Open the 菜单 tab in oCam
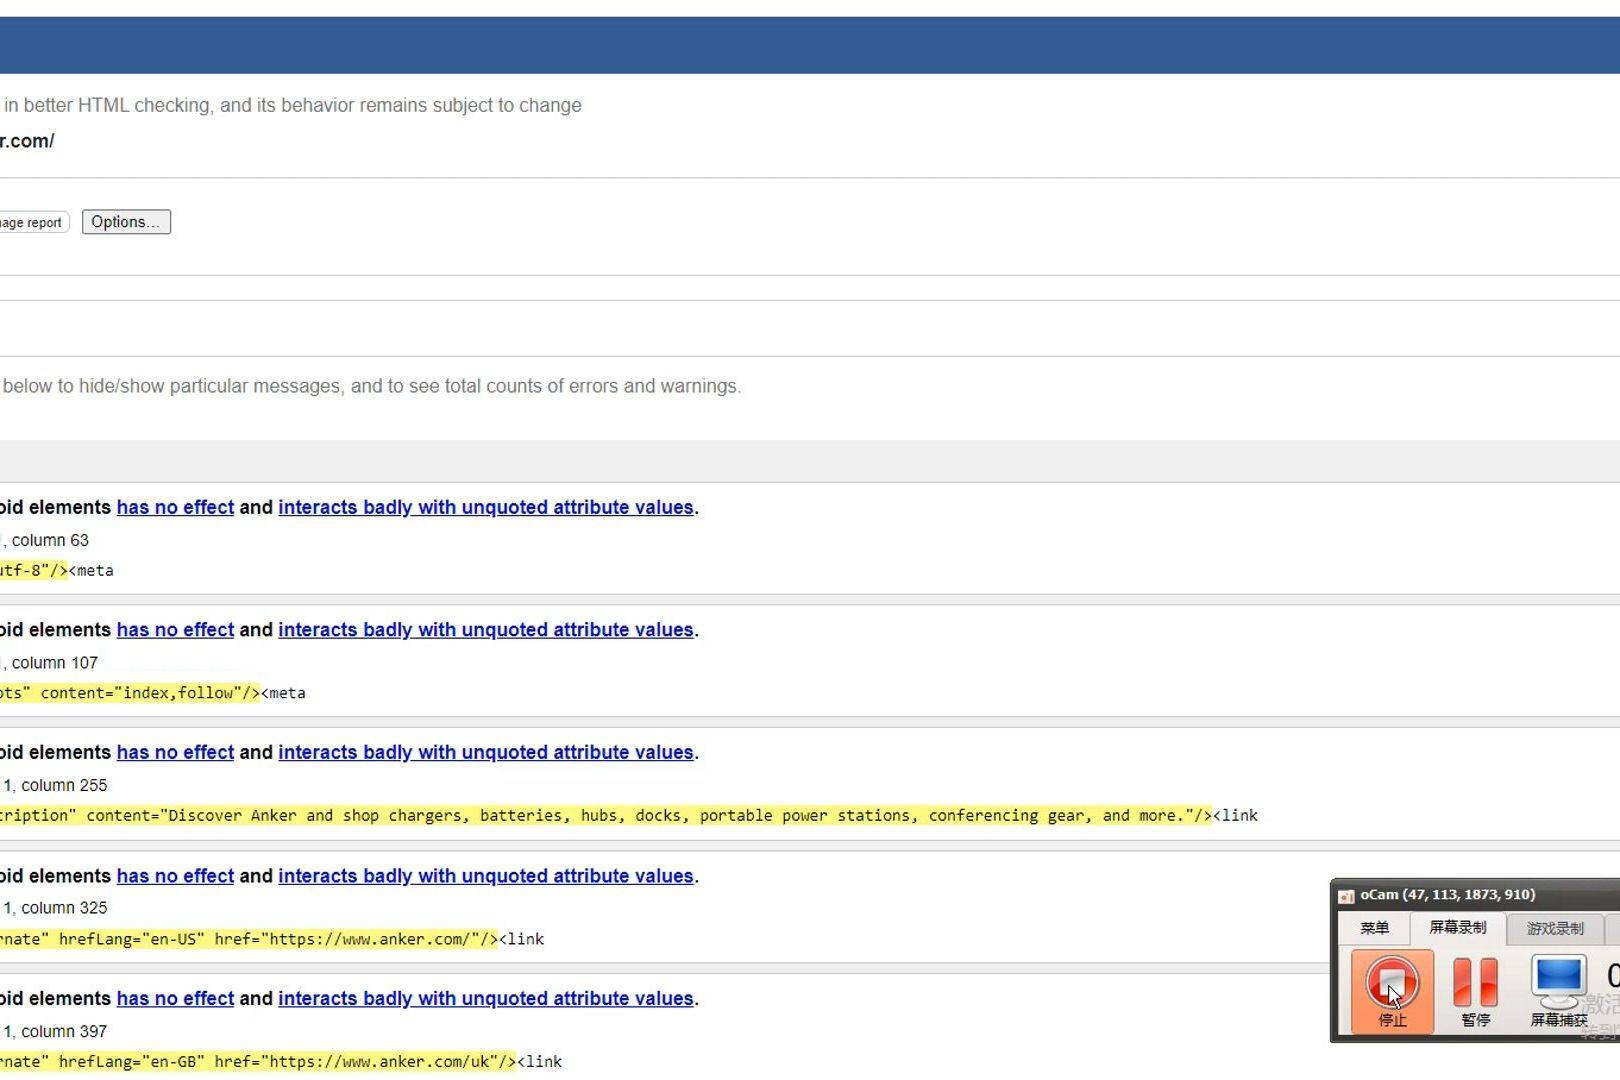The height and width of the screenshot is (1080, 1620). (1374, 928)
